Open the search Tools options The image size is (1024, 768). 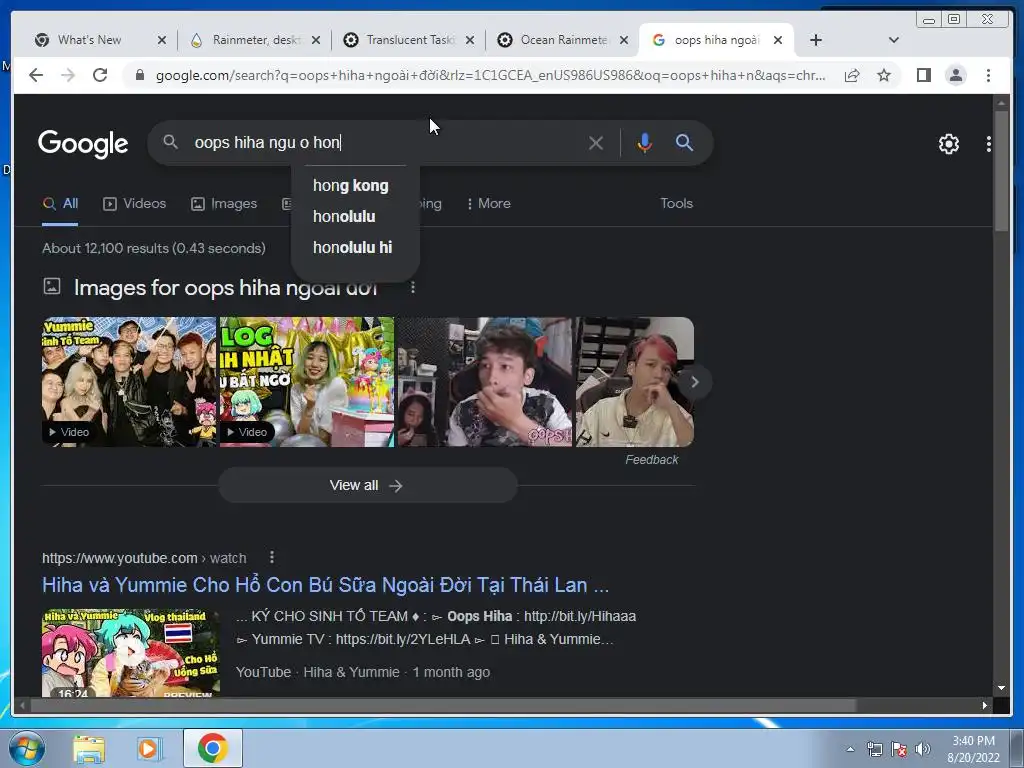(677, 203)
